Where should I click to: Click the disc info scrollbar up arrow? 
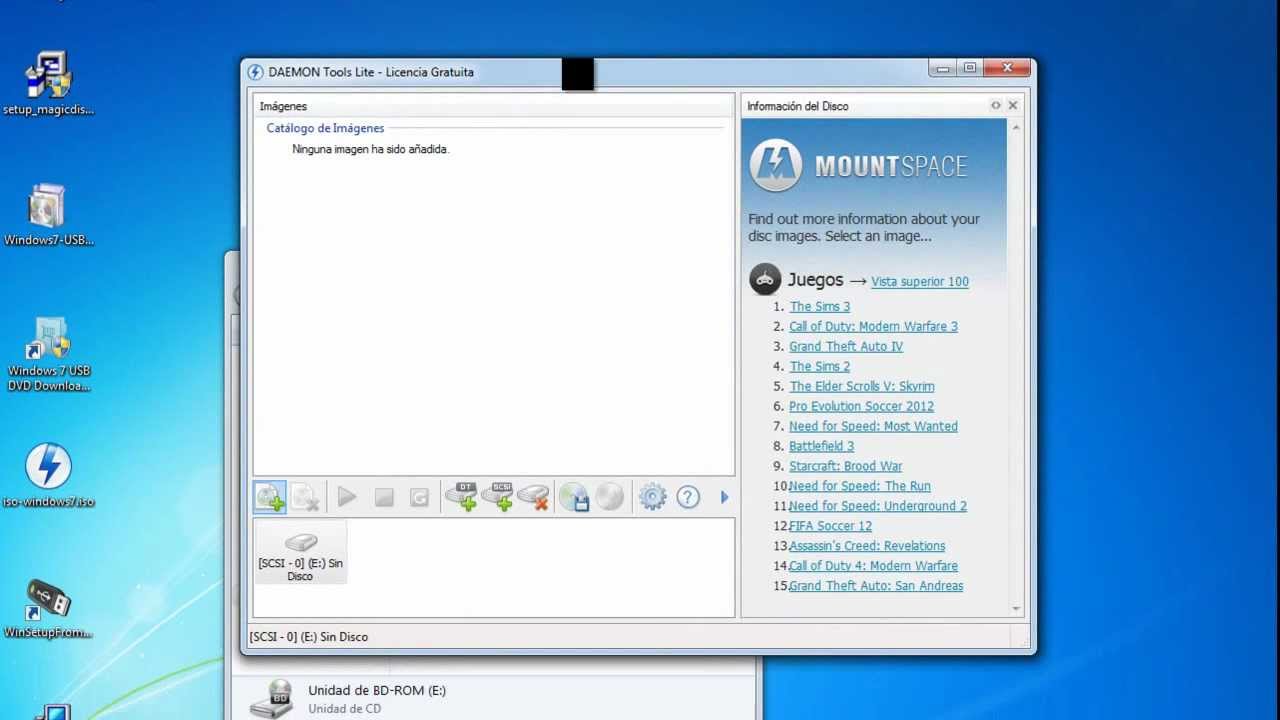pos(1016,128)
